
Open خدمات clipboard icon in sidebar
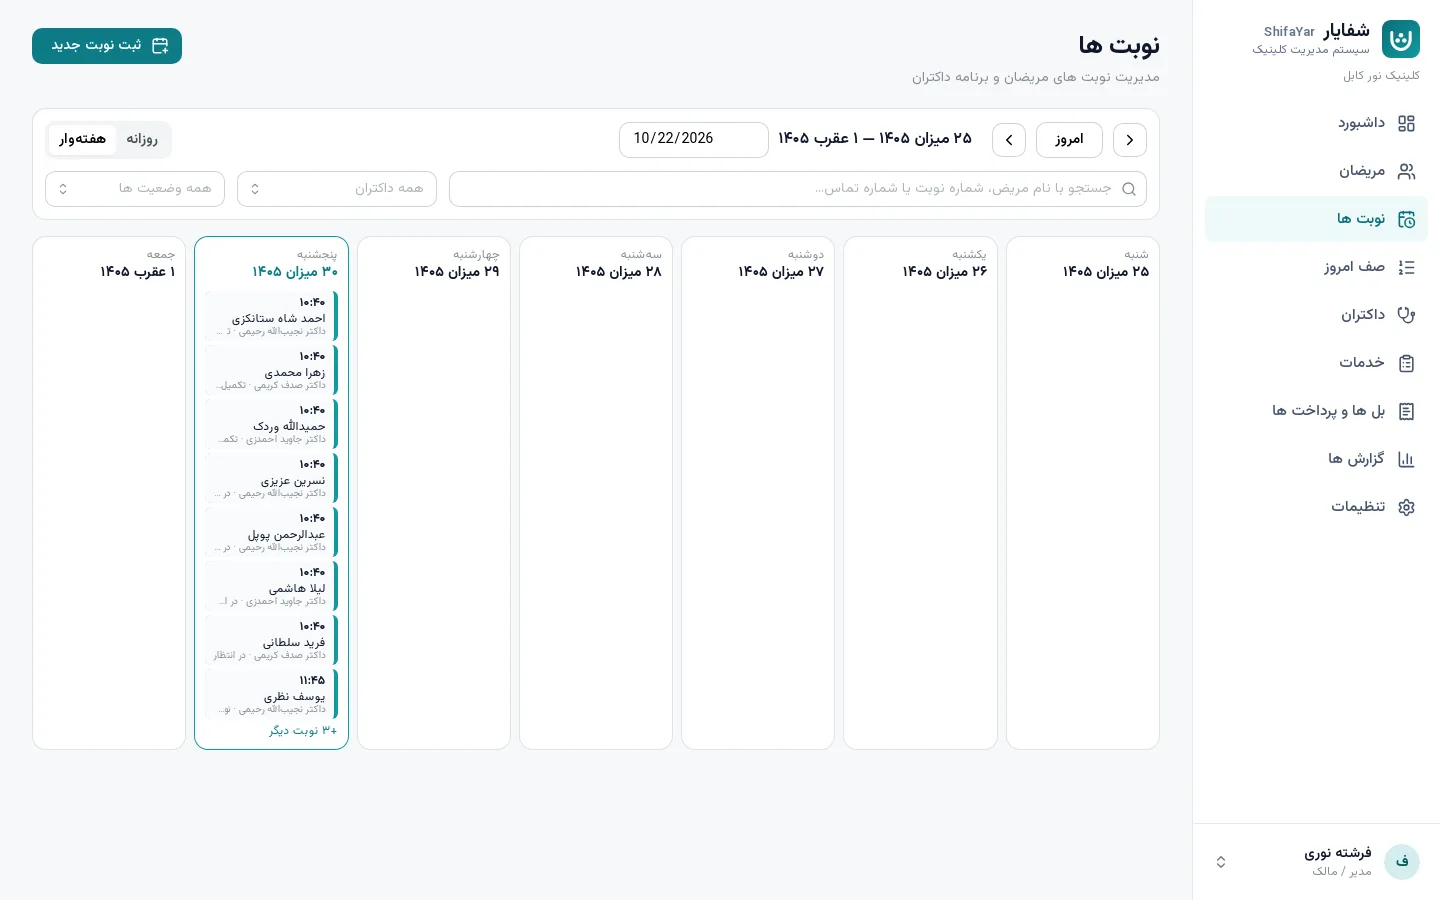pos(1406,363)
